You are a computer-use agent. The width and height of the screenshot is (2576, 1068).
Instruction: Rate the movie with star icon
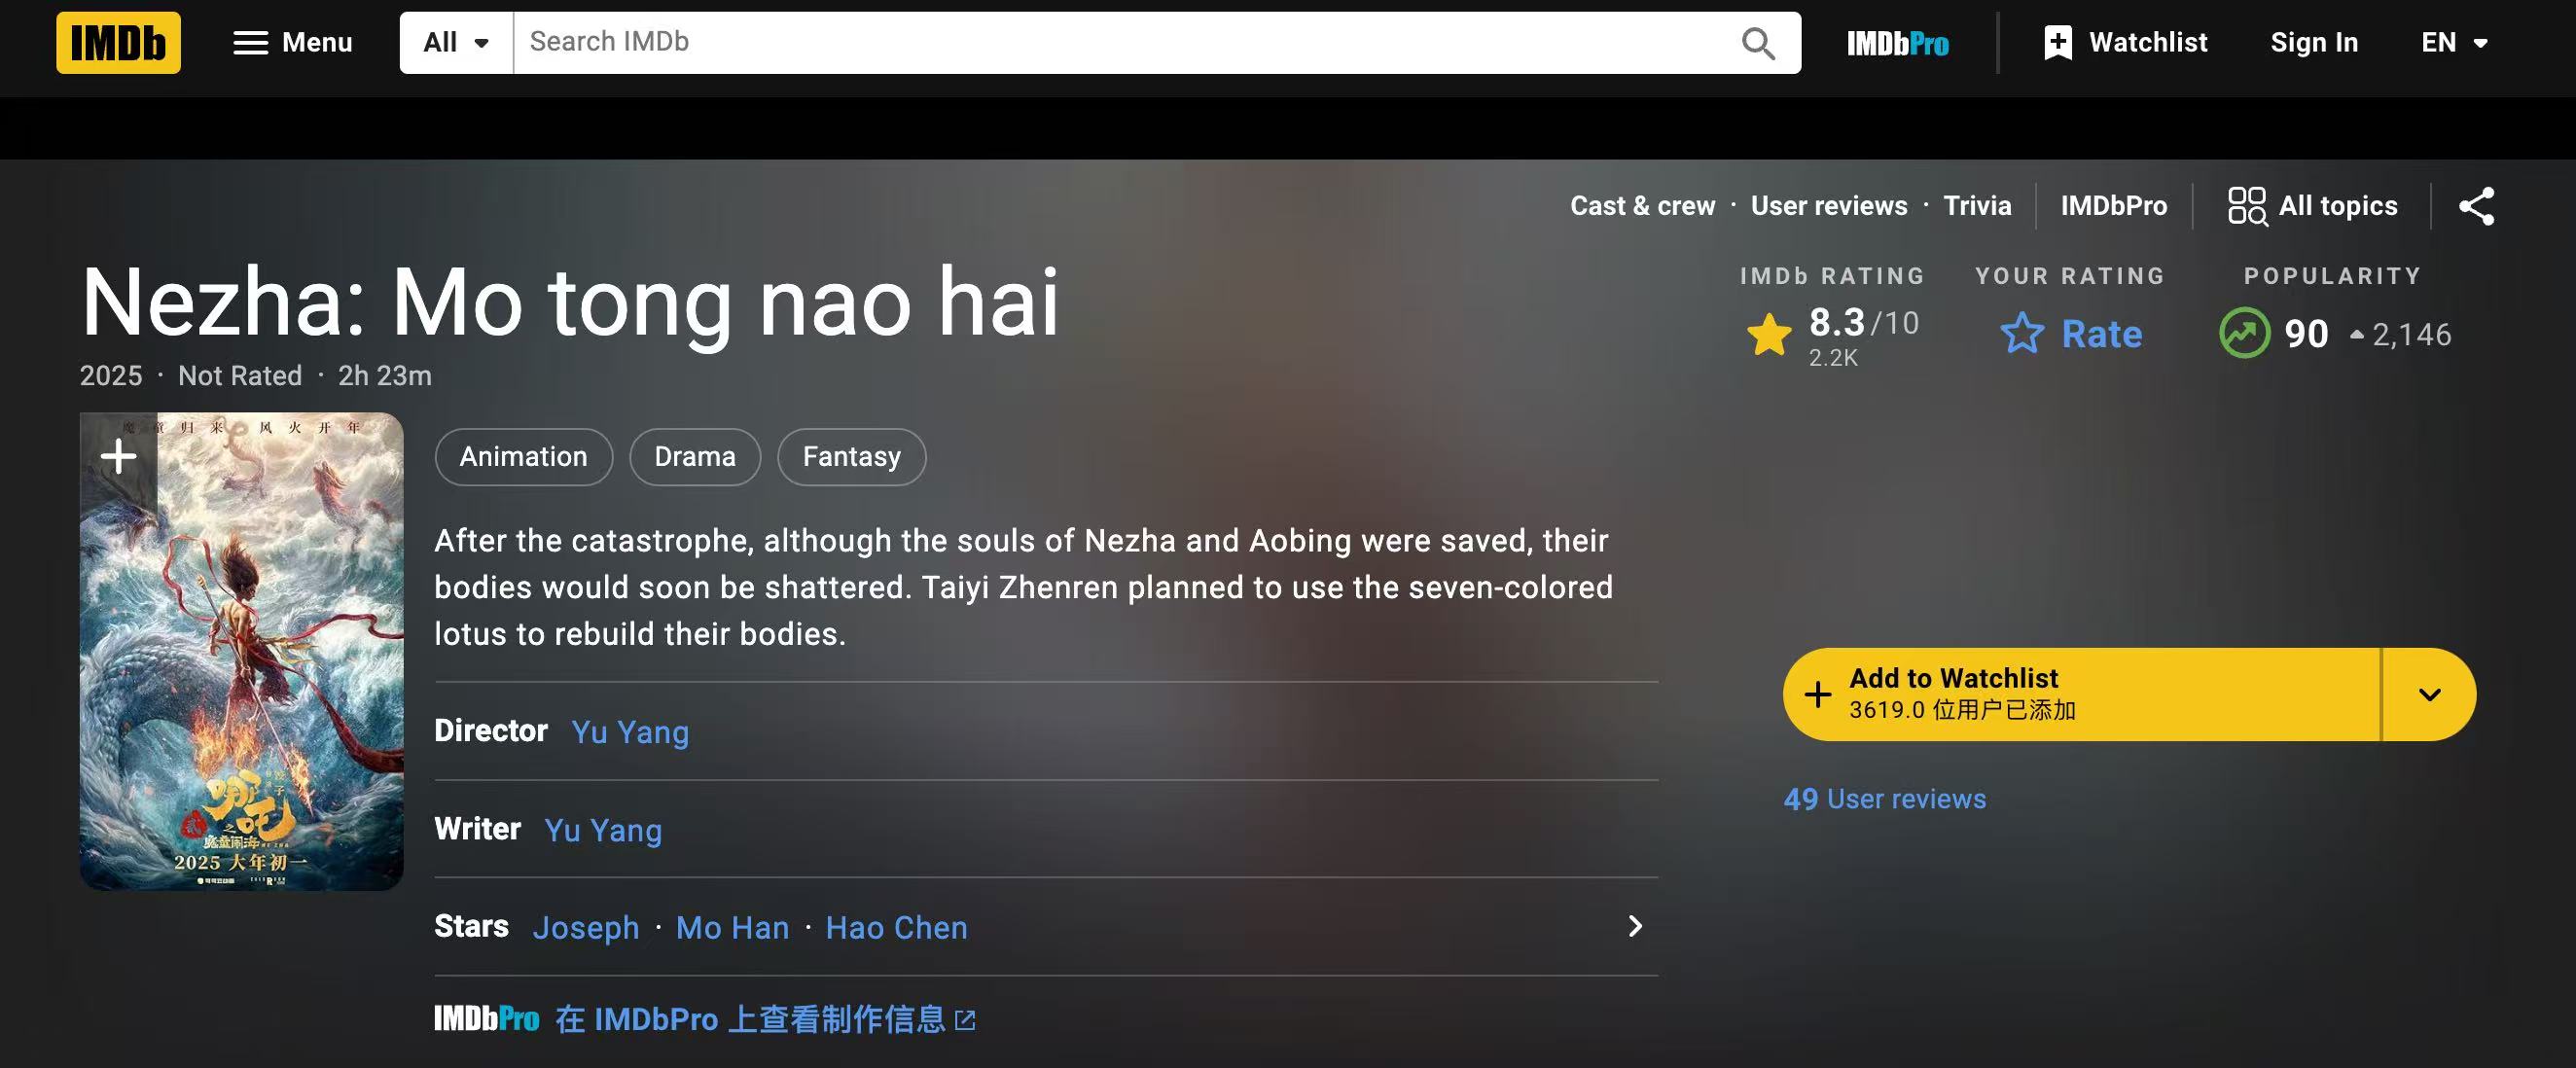(2022, 334)
